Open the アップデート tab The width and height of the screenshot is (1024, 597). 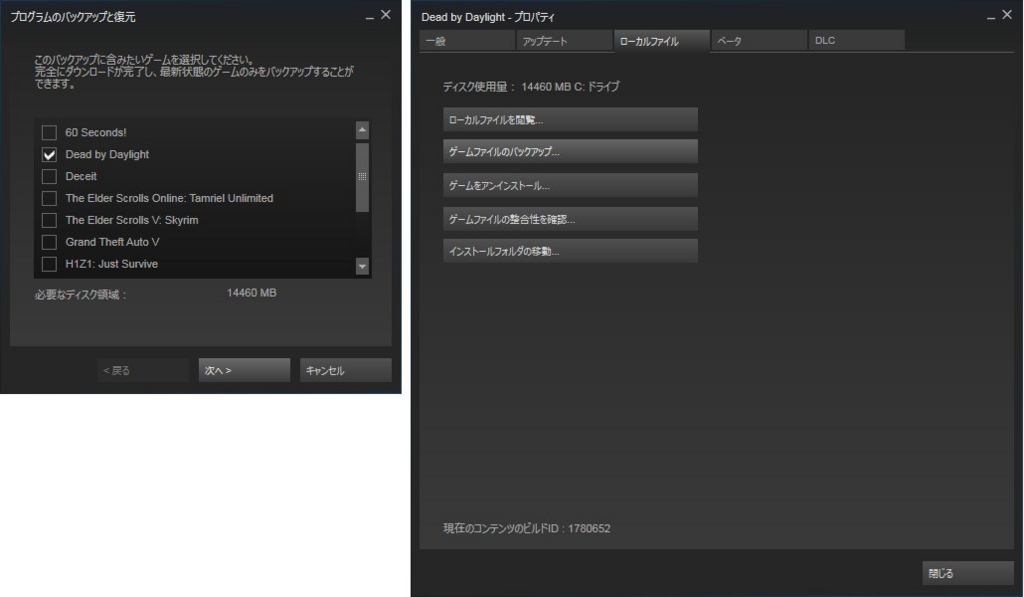[564, 40]
